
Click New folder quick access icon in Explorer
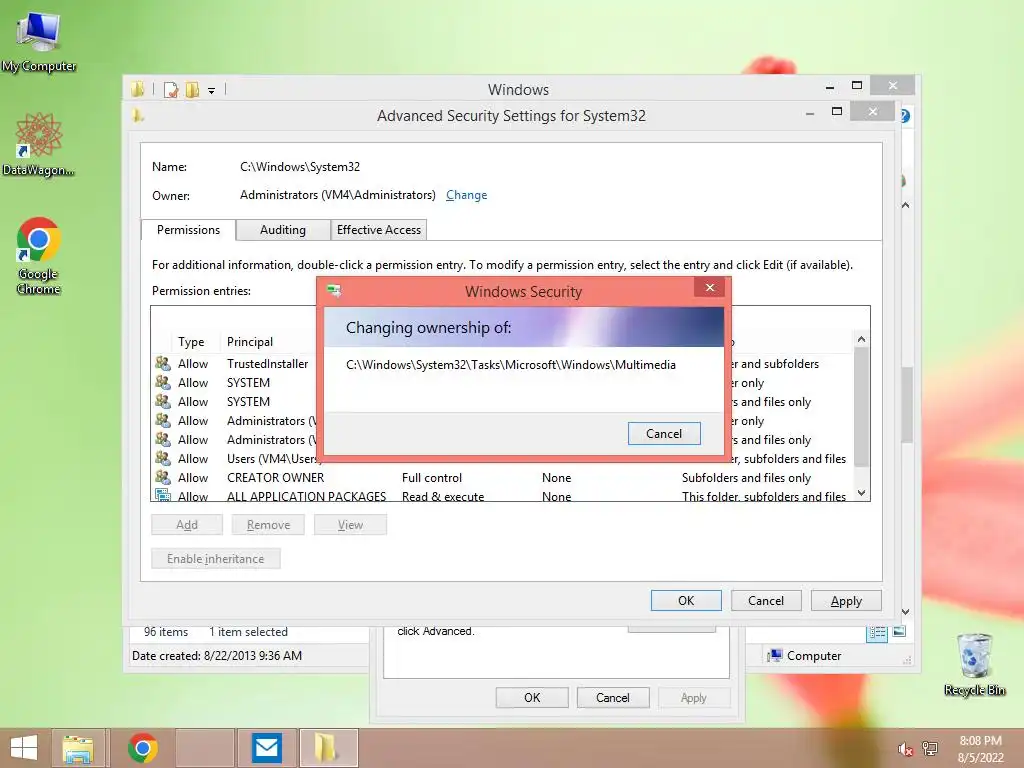[192, 89]
